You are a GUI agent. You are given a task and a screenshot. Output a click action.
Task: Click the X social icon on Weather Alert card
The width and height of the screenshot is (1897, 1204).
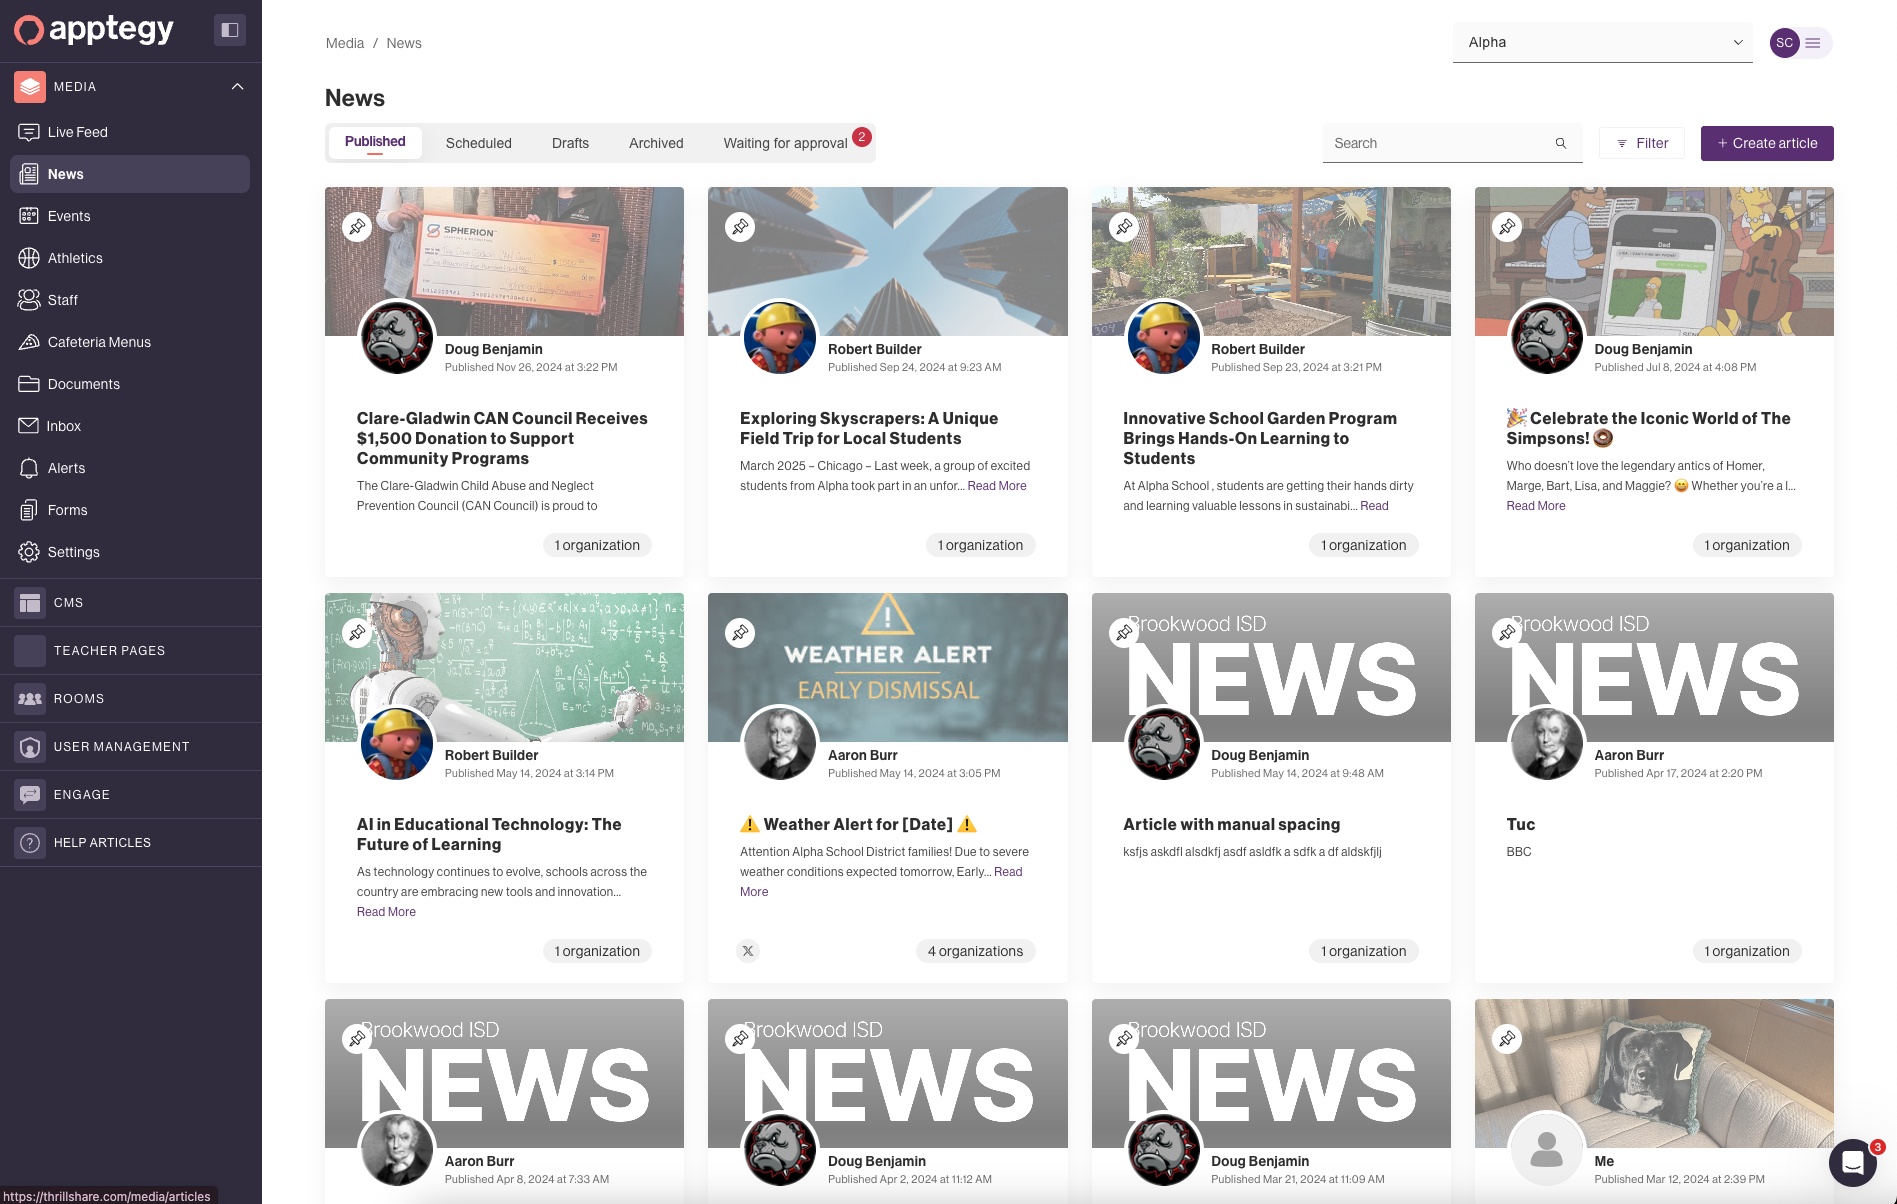[748, 951]
